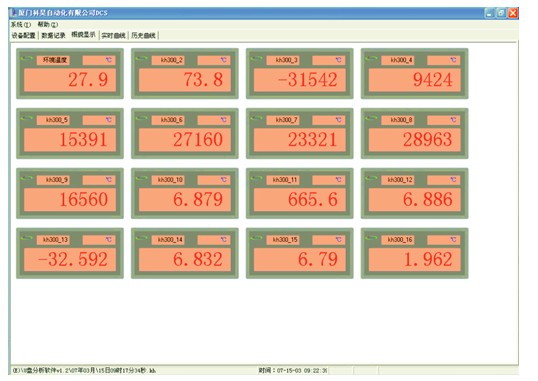538x381 pixels.
Task: Open the 帮助 menu
Action: [x=48, y=25]
